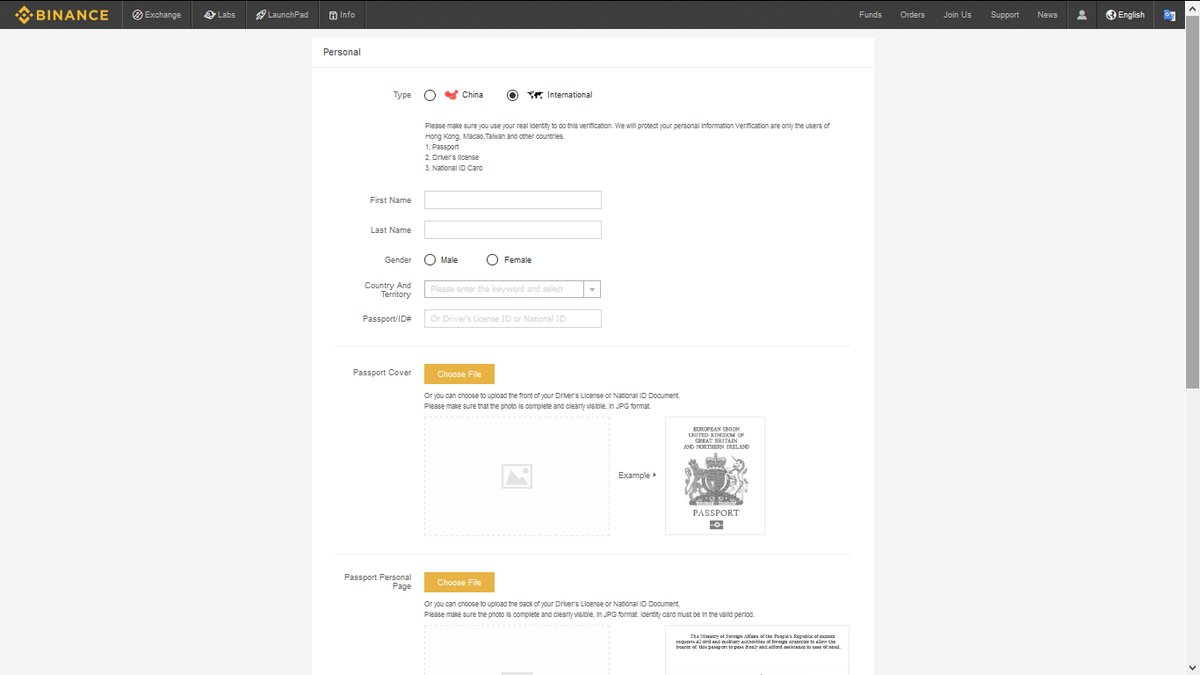Go to the LaunchPad menu item
Screen dimensions: 1200x675
point(281,15)
